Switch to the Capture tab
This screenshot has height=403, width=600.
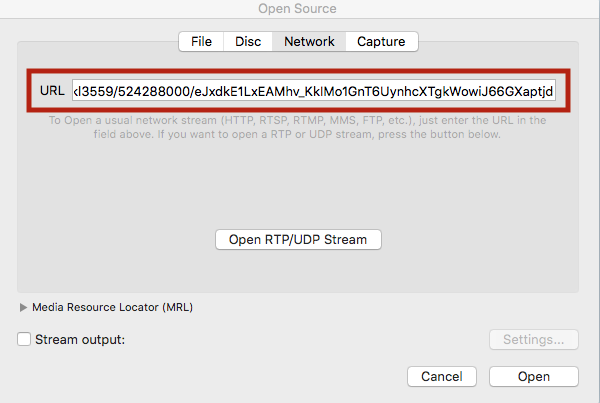tap(381, 41)
